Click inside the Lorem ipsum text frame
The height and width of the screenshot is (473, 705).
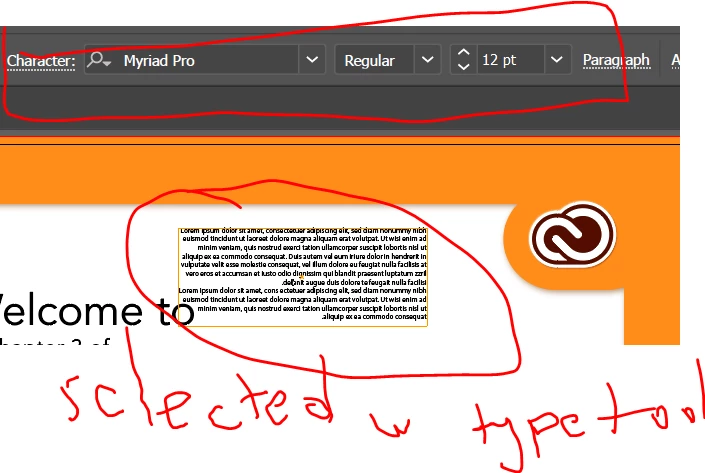pyautogui.click(x=303, y=277)
